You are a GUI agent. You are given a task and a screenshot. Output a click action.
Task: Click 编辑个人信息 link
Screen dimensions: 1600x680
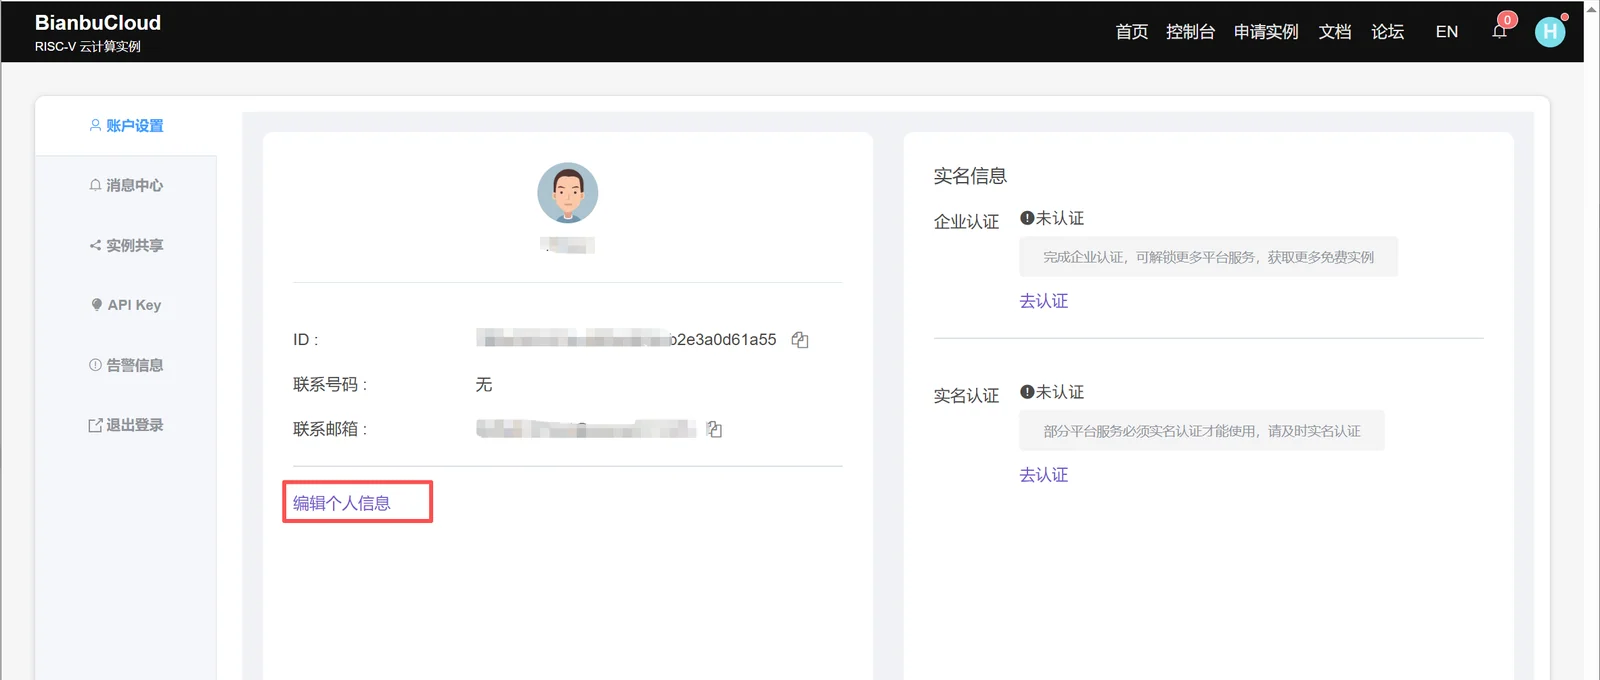[x=342, y=503]
